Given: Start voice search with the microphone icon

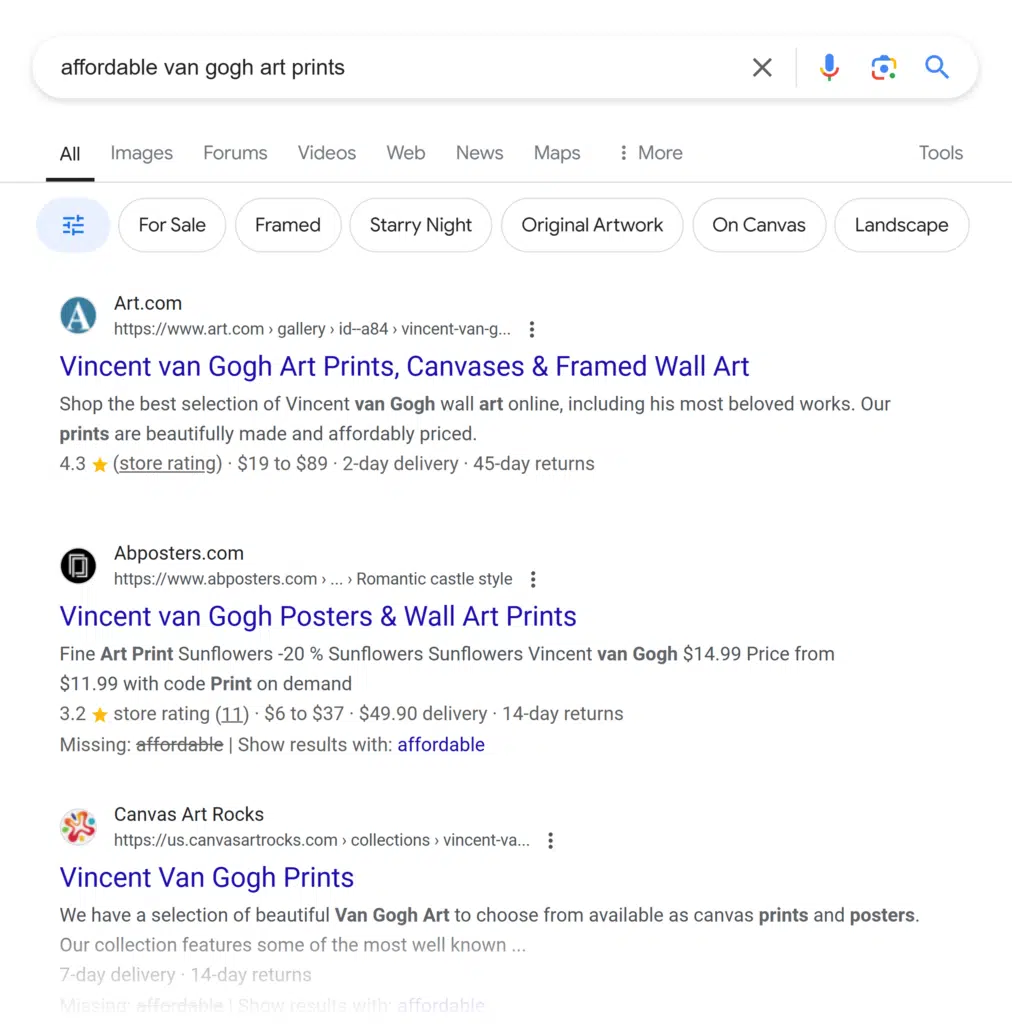Looking at the screenshot, I should 829,67.
